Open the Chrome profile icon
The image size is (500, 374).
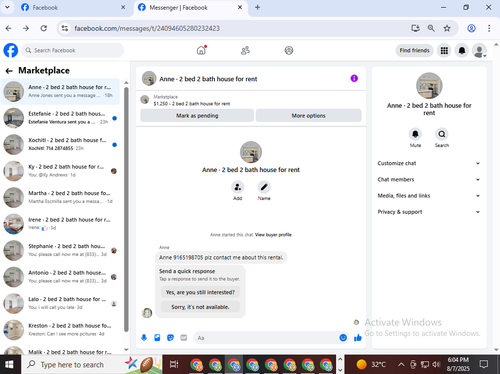point(471,28)
